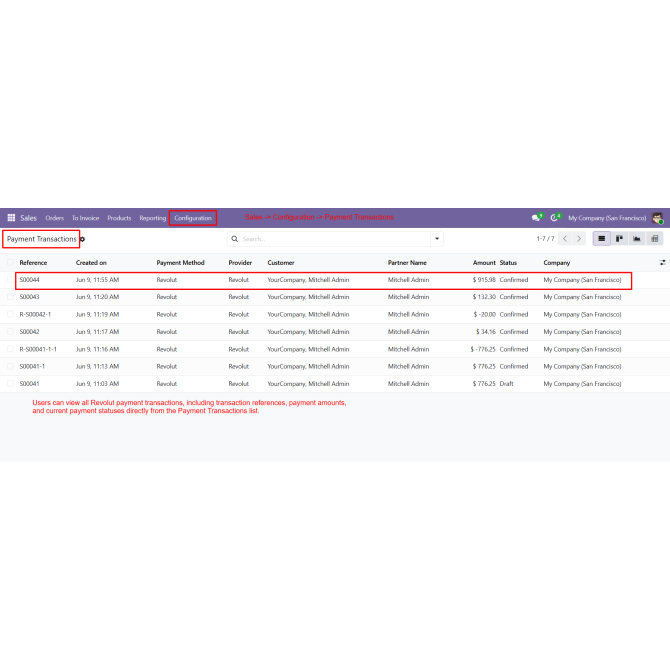Open the Products menu
This screenshot has width=670, height=670.
119,218
